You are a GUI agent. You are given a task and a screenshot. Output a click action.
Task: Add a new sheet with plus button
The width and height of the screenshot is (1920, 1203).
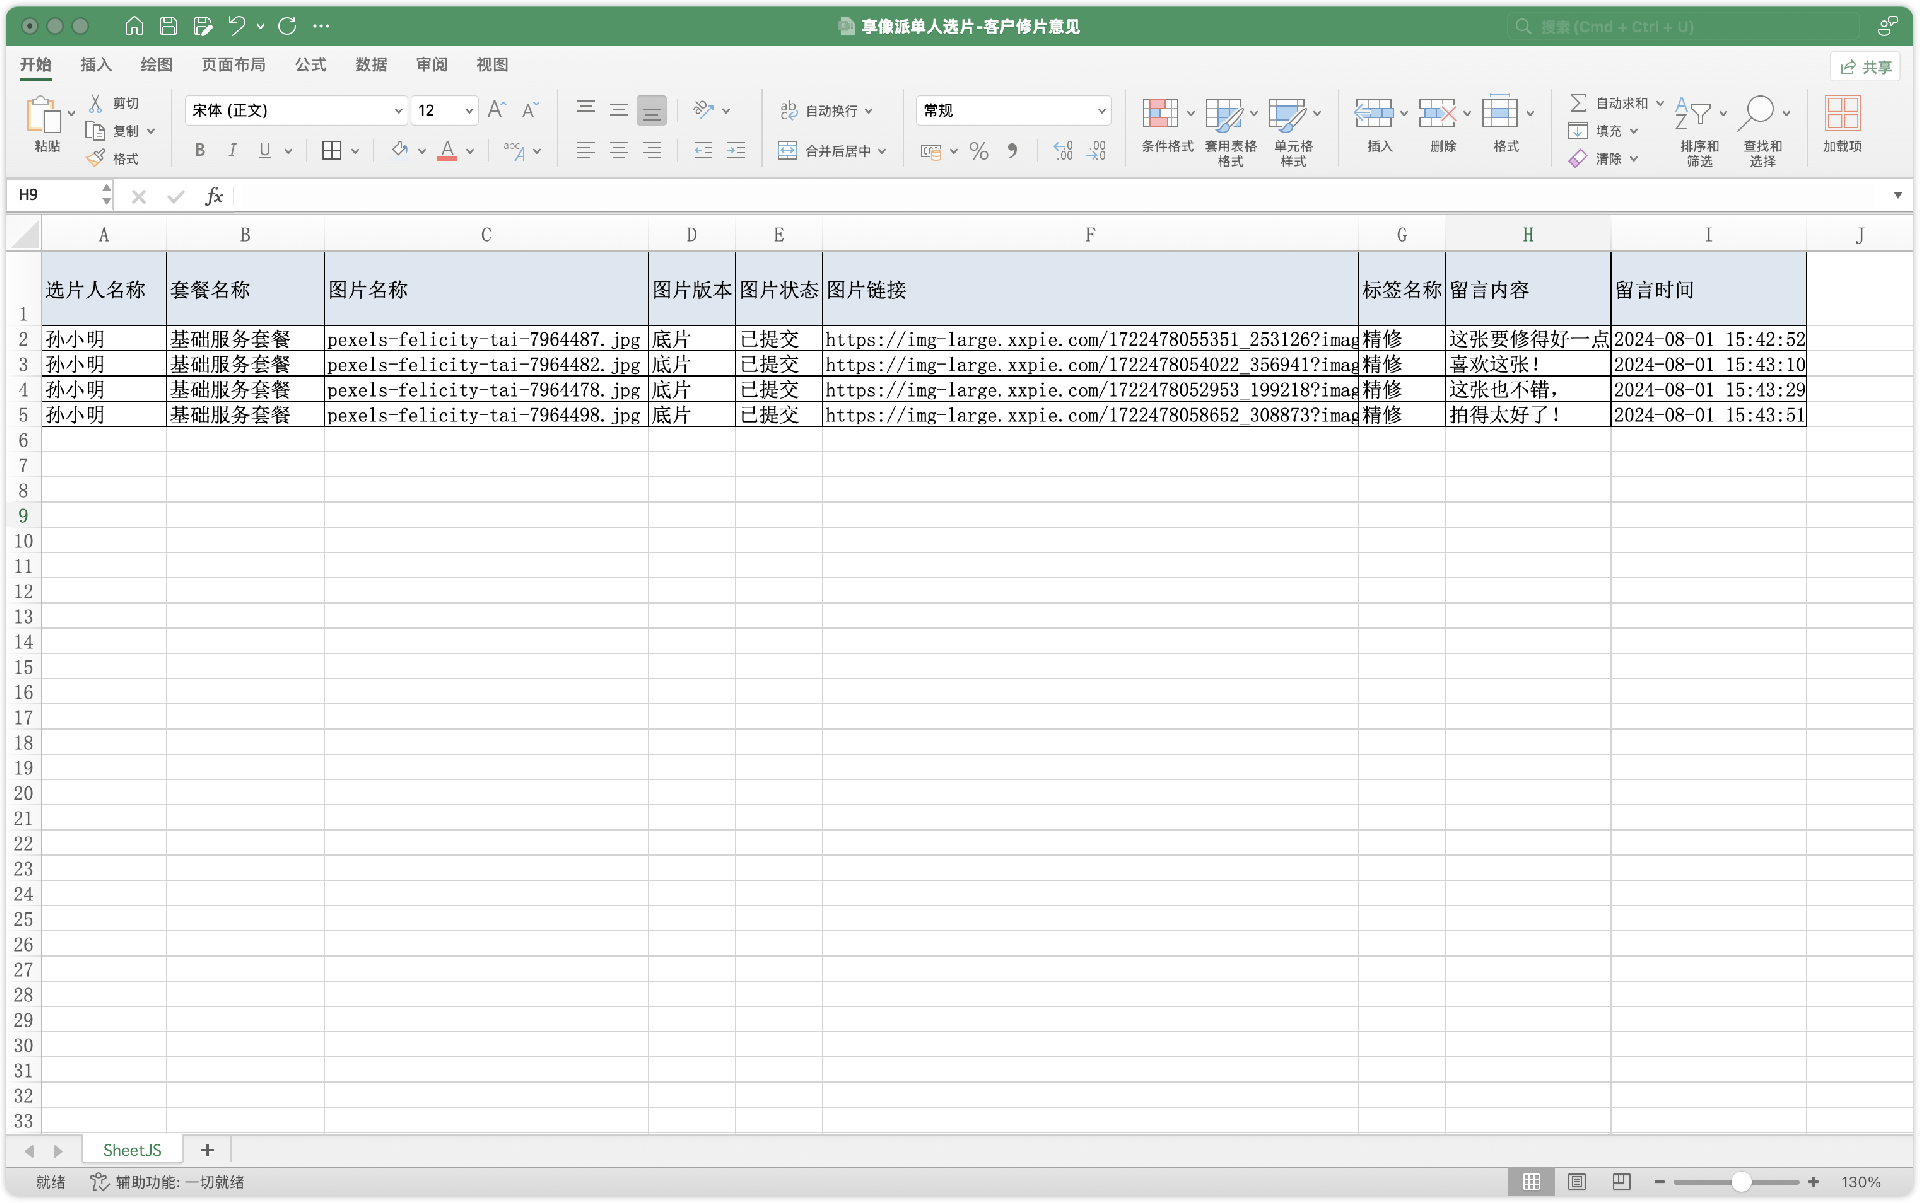tap(207, 1150)
